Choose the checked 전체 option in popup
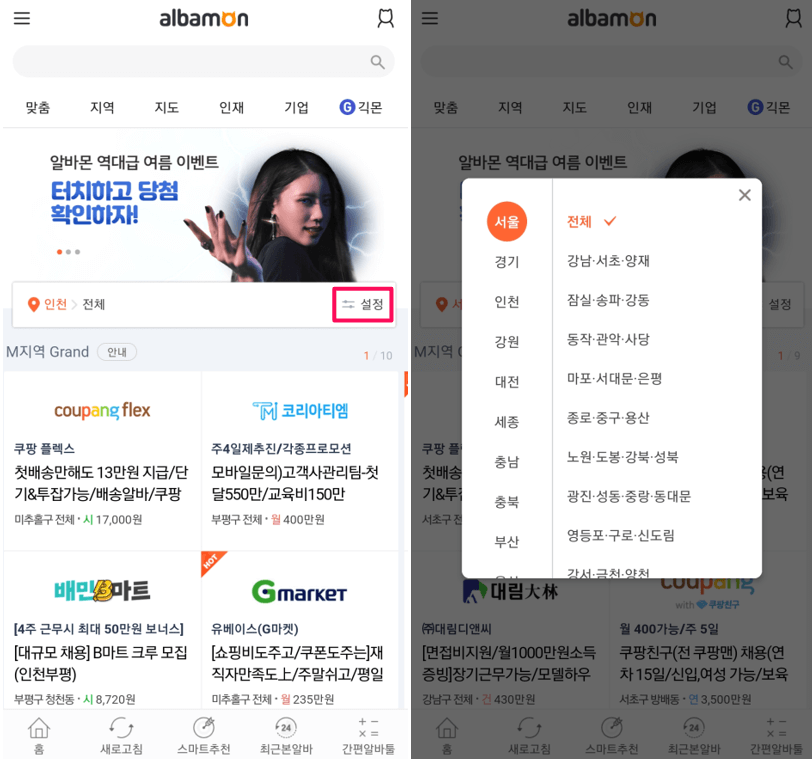This screenshot has height=759, width=812. coord(591,222)
